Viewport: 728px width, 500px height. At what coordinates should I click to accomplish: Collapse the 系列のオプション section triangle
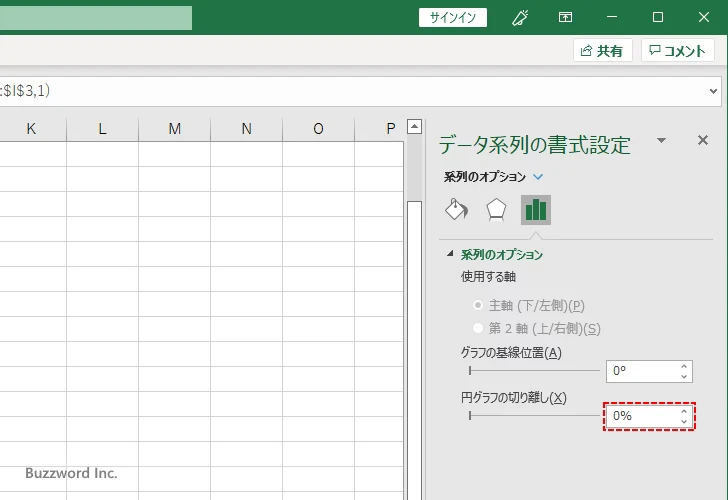click(449, 253)
